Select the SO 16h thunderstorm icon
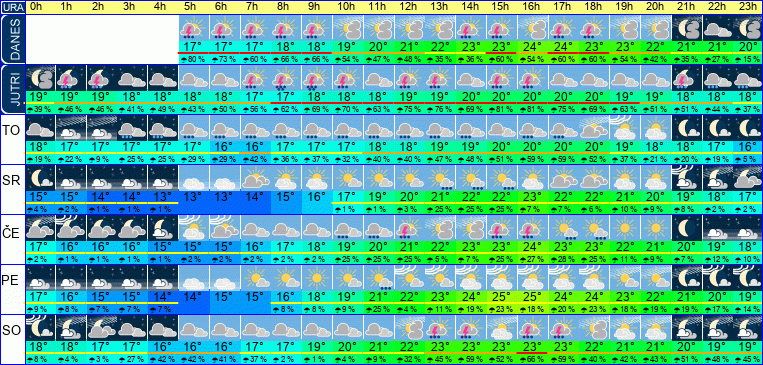Image resolution: width=763 pixels, height=365 pixels. (x=533, y=328)
